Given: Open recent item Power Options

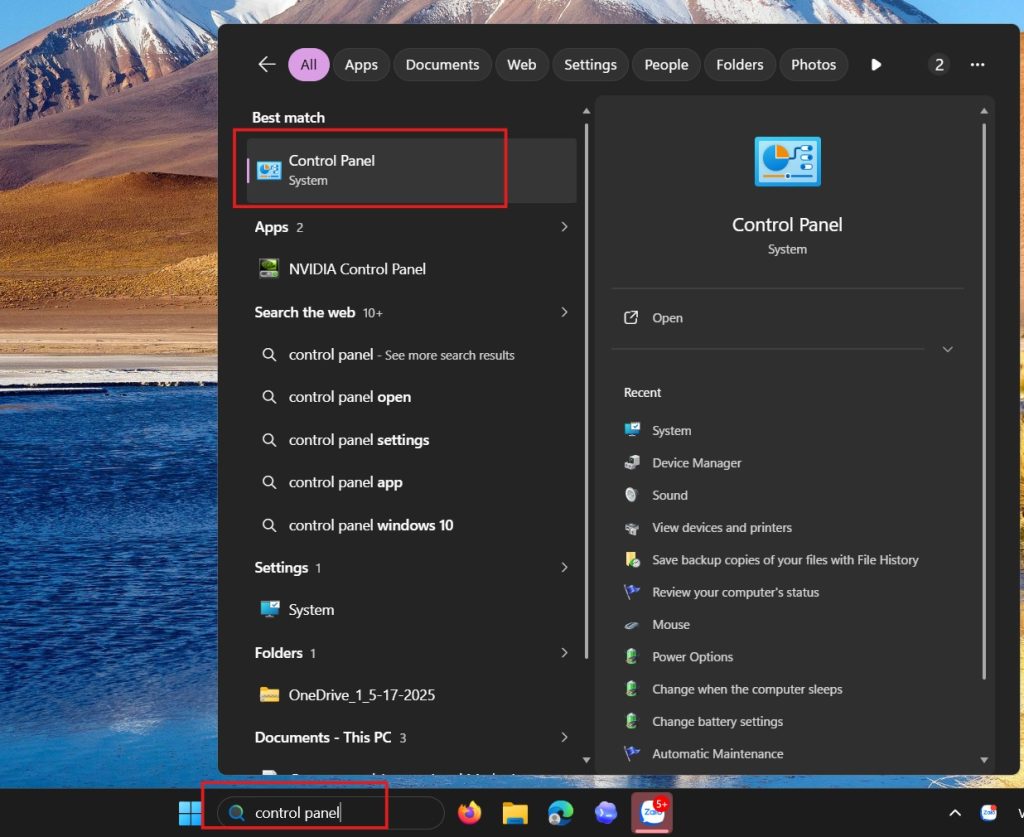Looking at the screenshot, I should 692,657.
